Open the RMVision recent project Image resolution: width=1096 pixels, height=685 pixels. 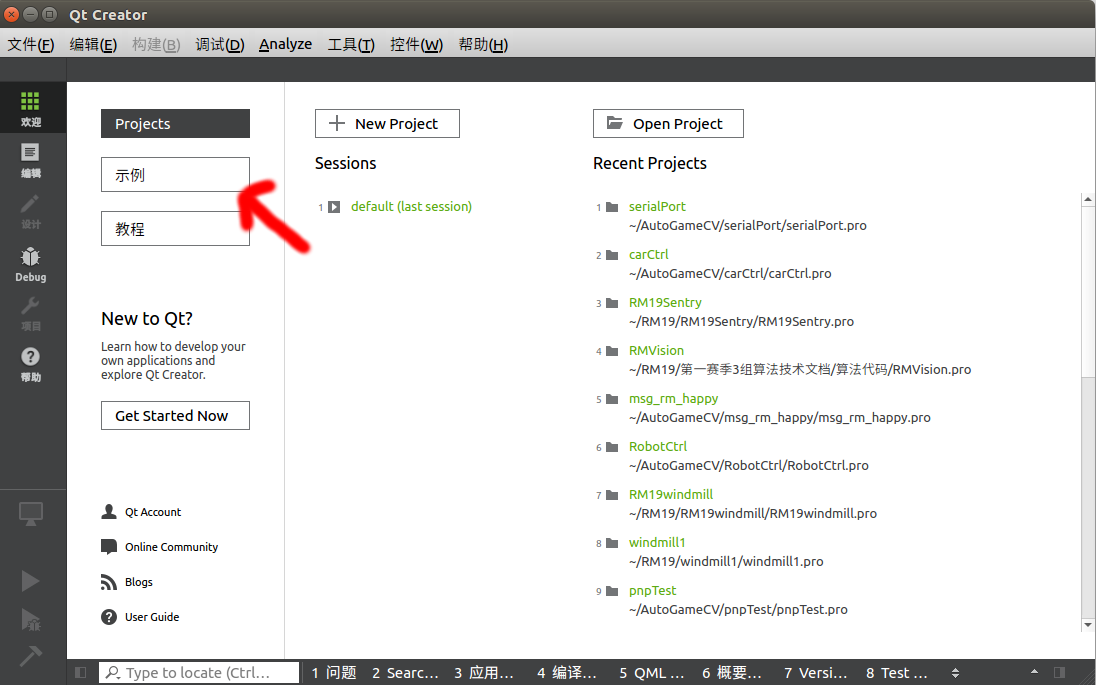coord(656,350)
